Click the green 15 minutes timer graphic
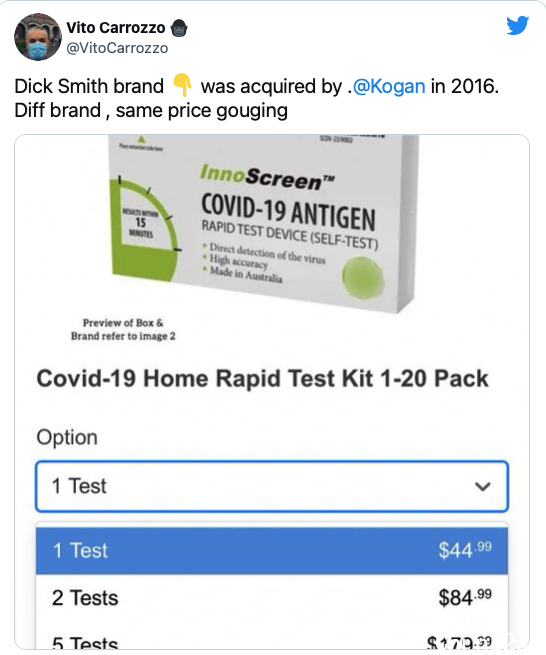 tap(143, 229)
